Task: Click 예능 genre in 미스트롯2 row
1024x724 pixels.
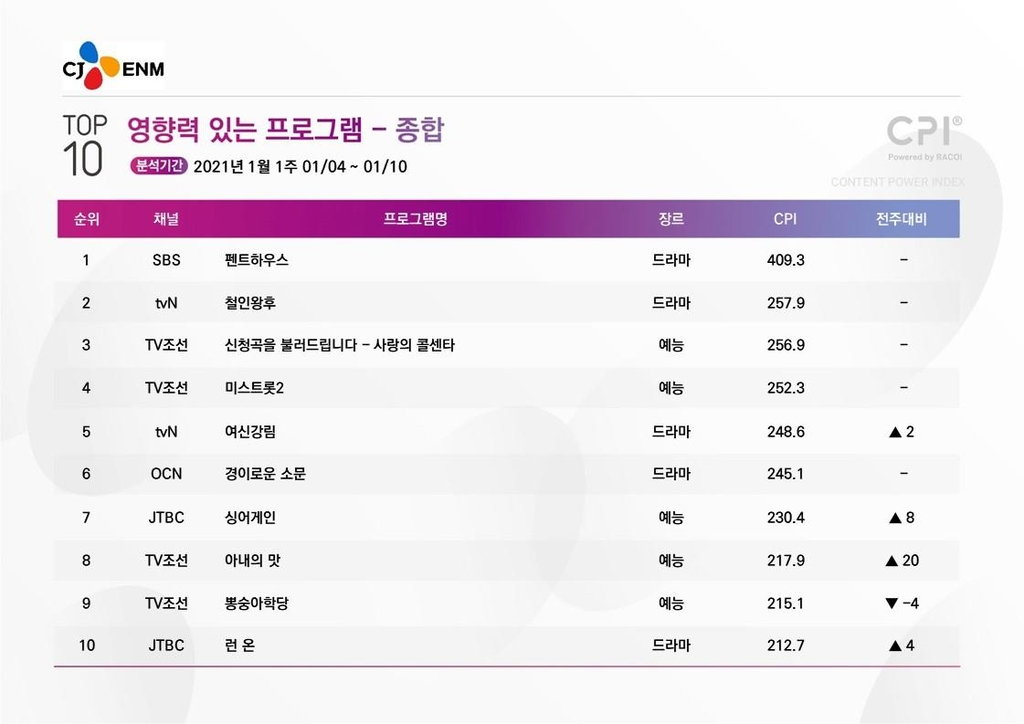Action: (671, 388)
